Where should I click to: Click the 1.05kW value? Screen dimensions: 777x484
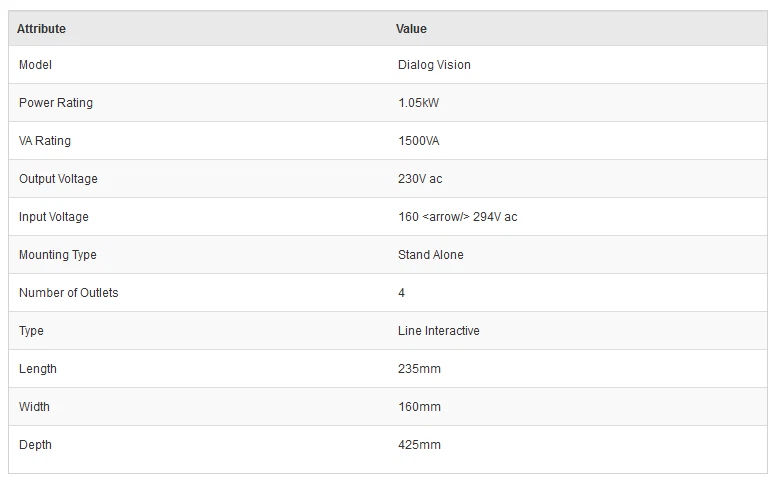click(x=419, y=103)
